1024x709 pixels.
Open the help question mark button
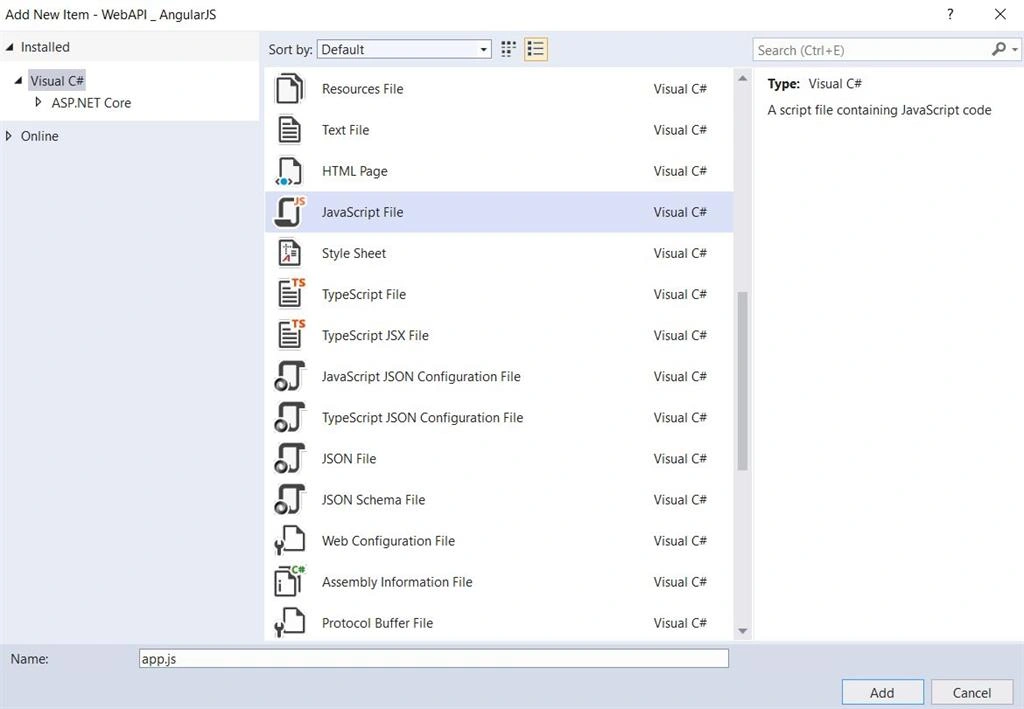(950, 14)
